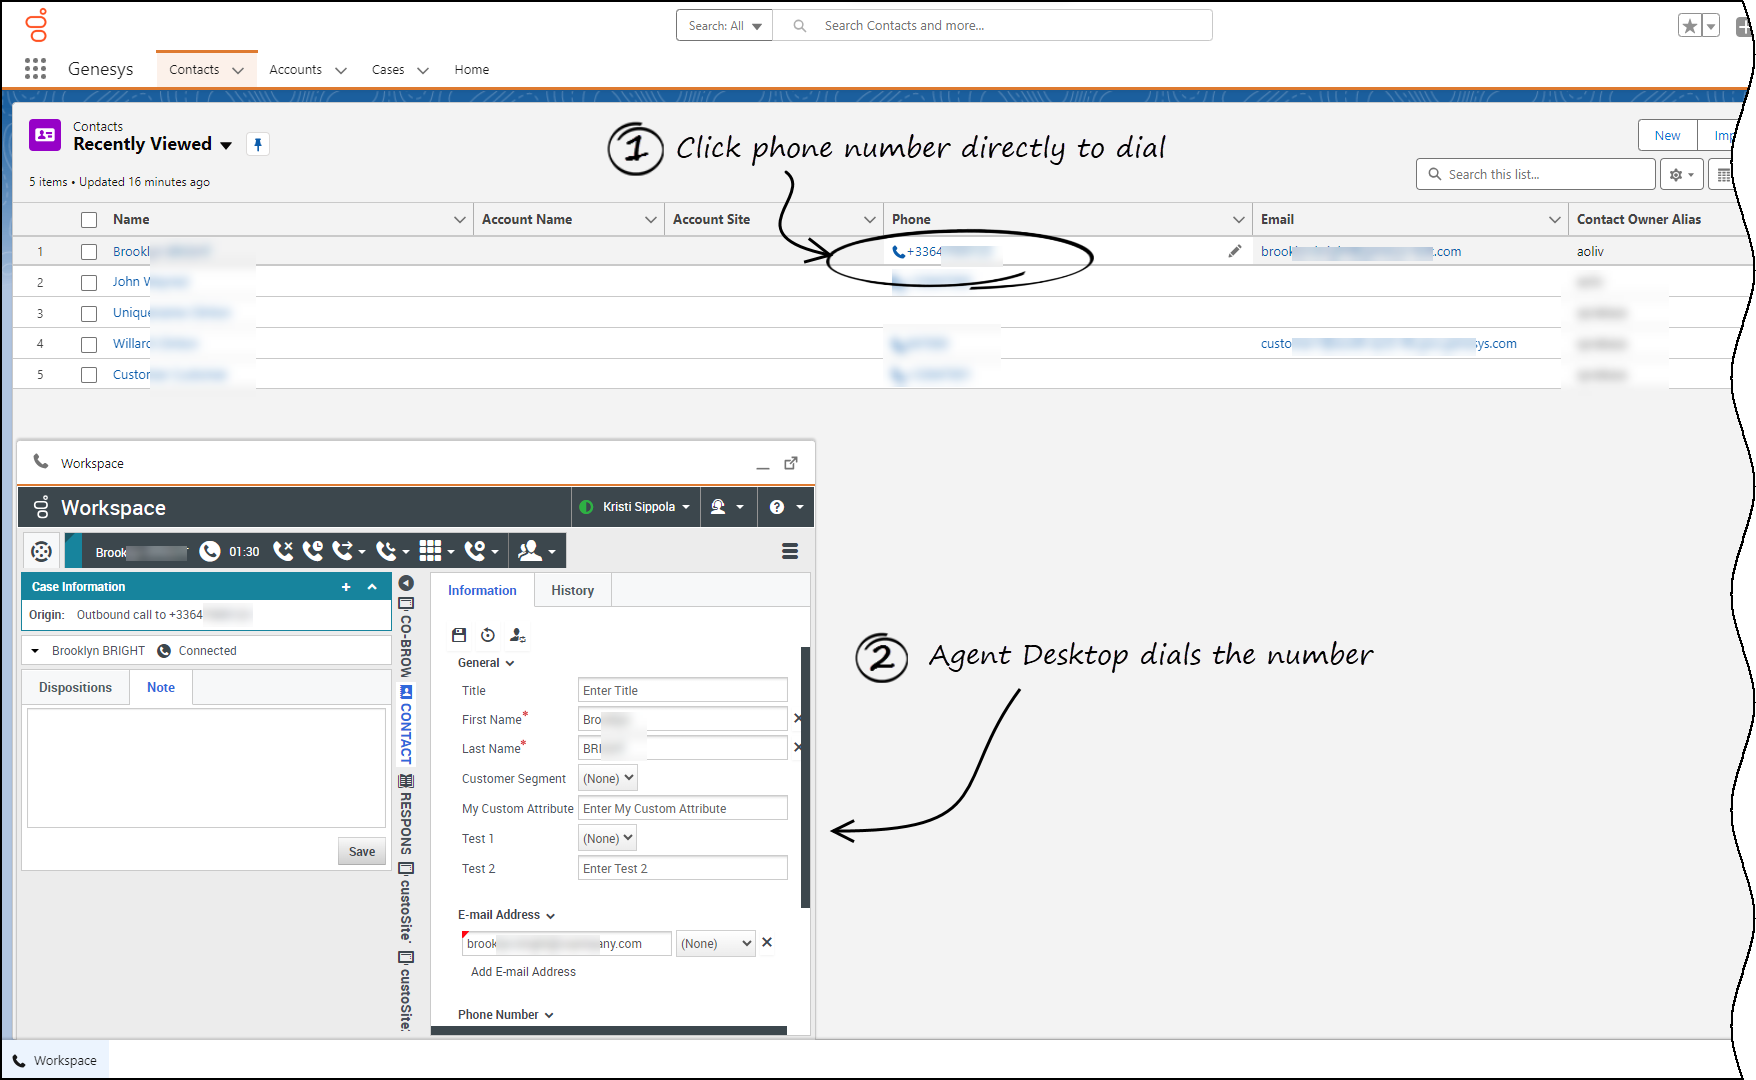Reset contact changes with the reset icon
Screen dimensions: 1756x1080
pos(488,635)
